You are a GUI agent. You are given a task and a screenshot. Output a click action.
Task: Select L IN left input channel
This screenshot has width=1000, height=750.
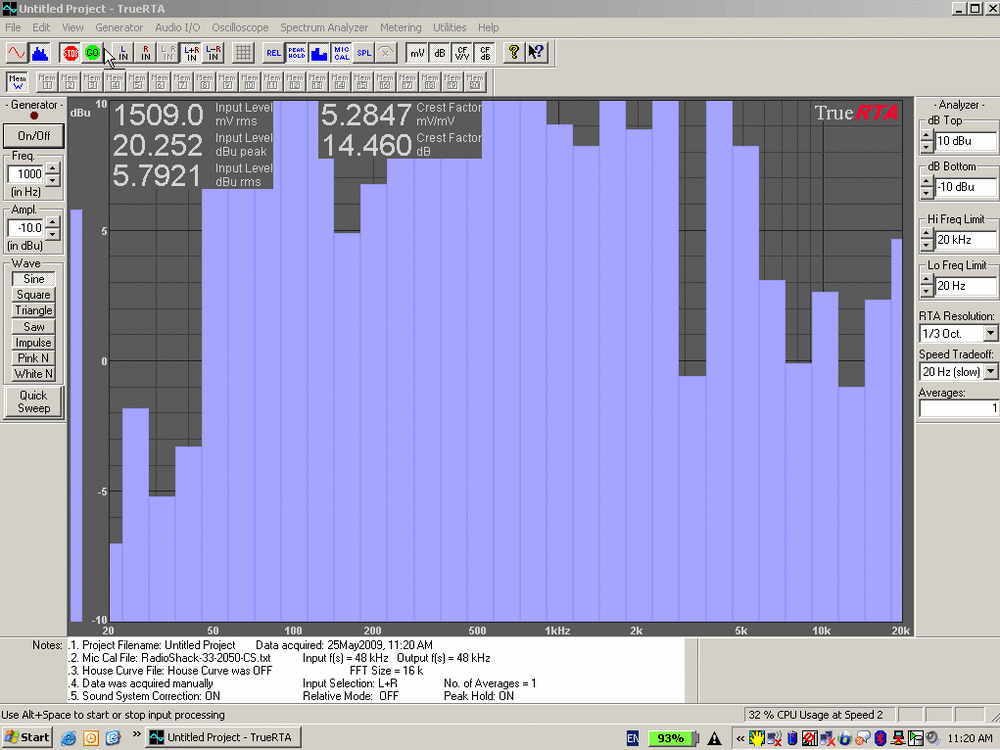tap(123, 53)
